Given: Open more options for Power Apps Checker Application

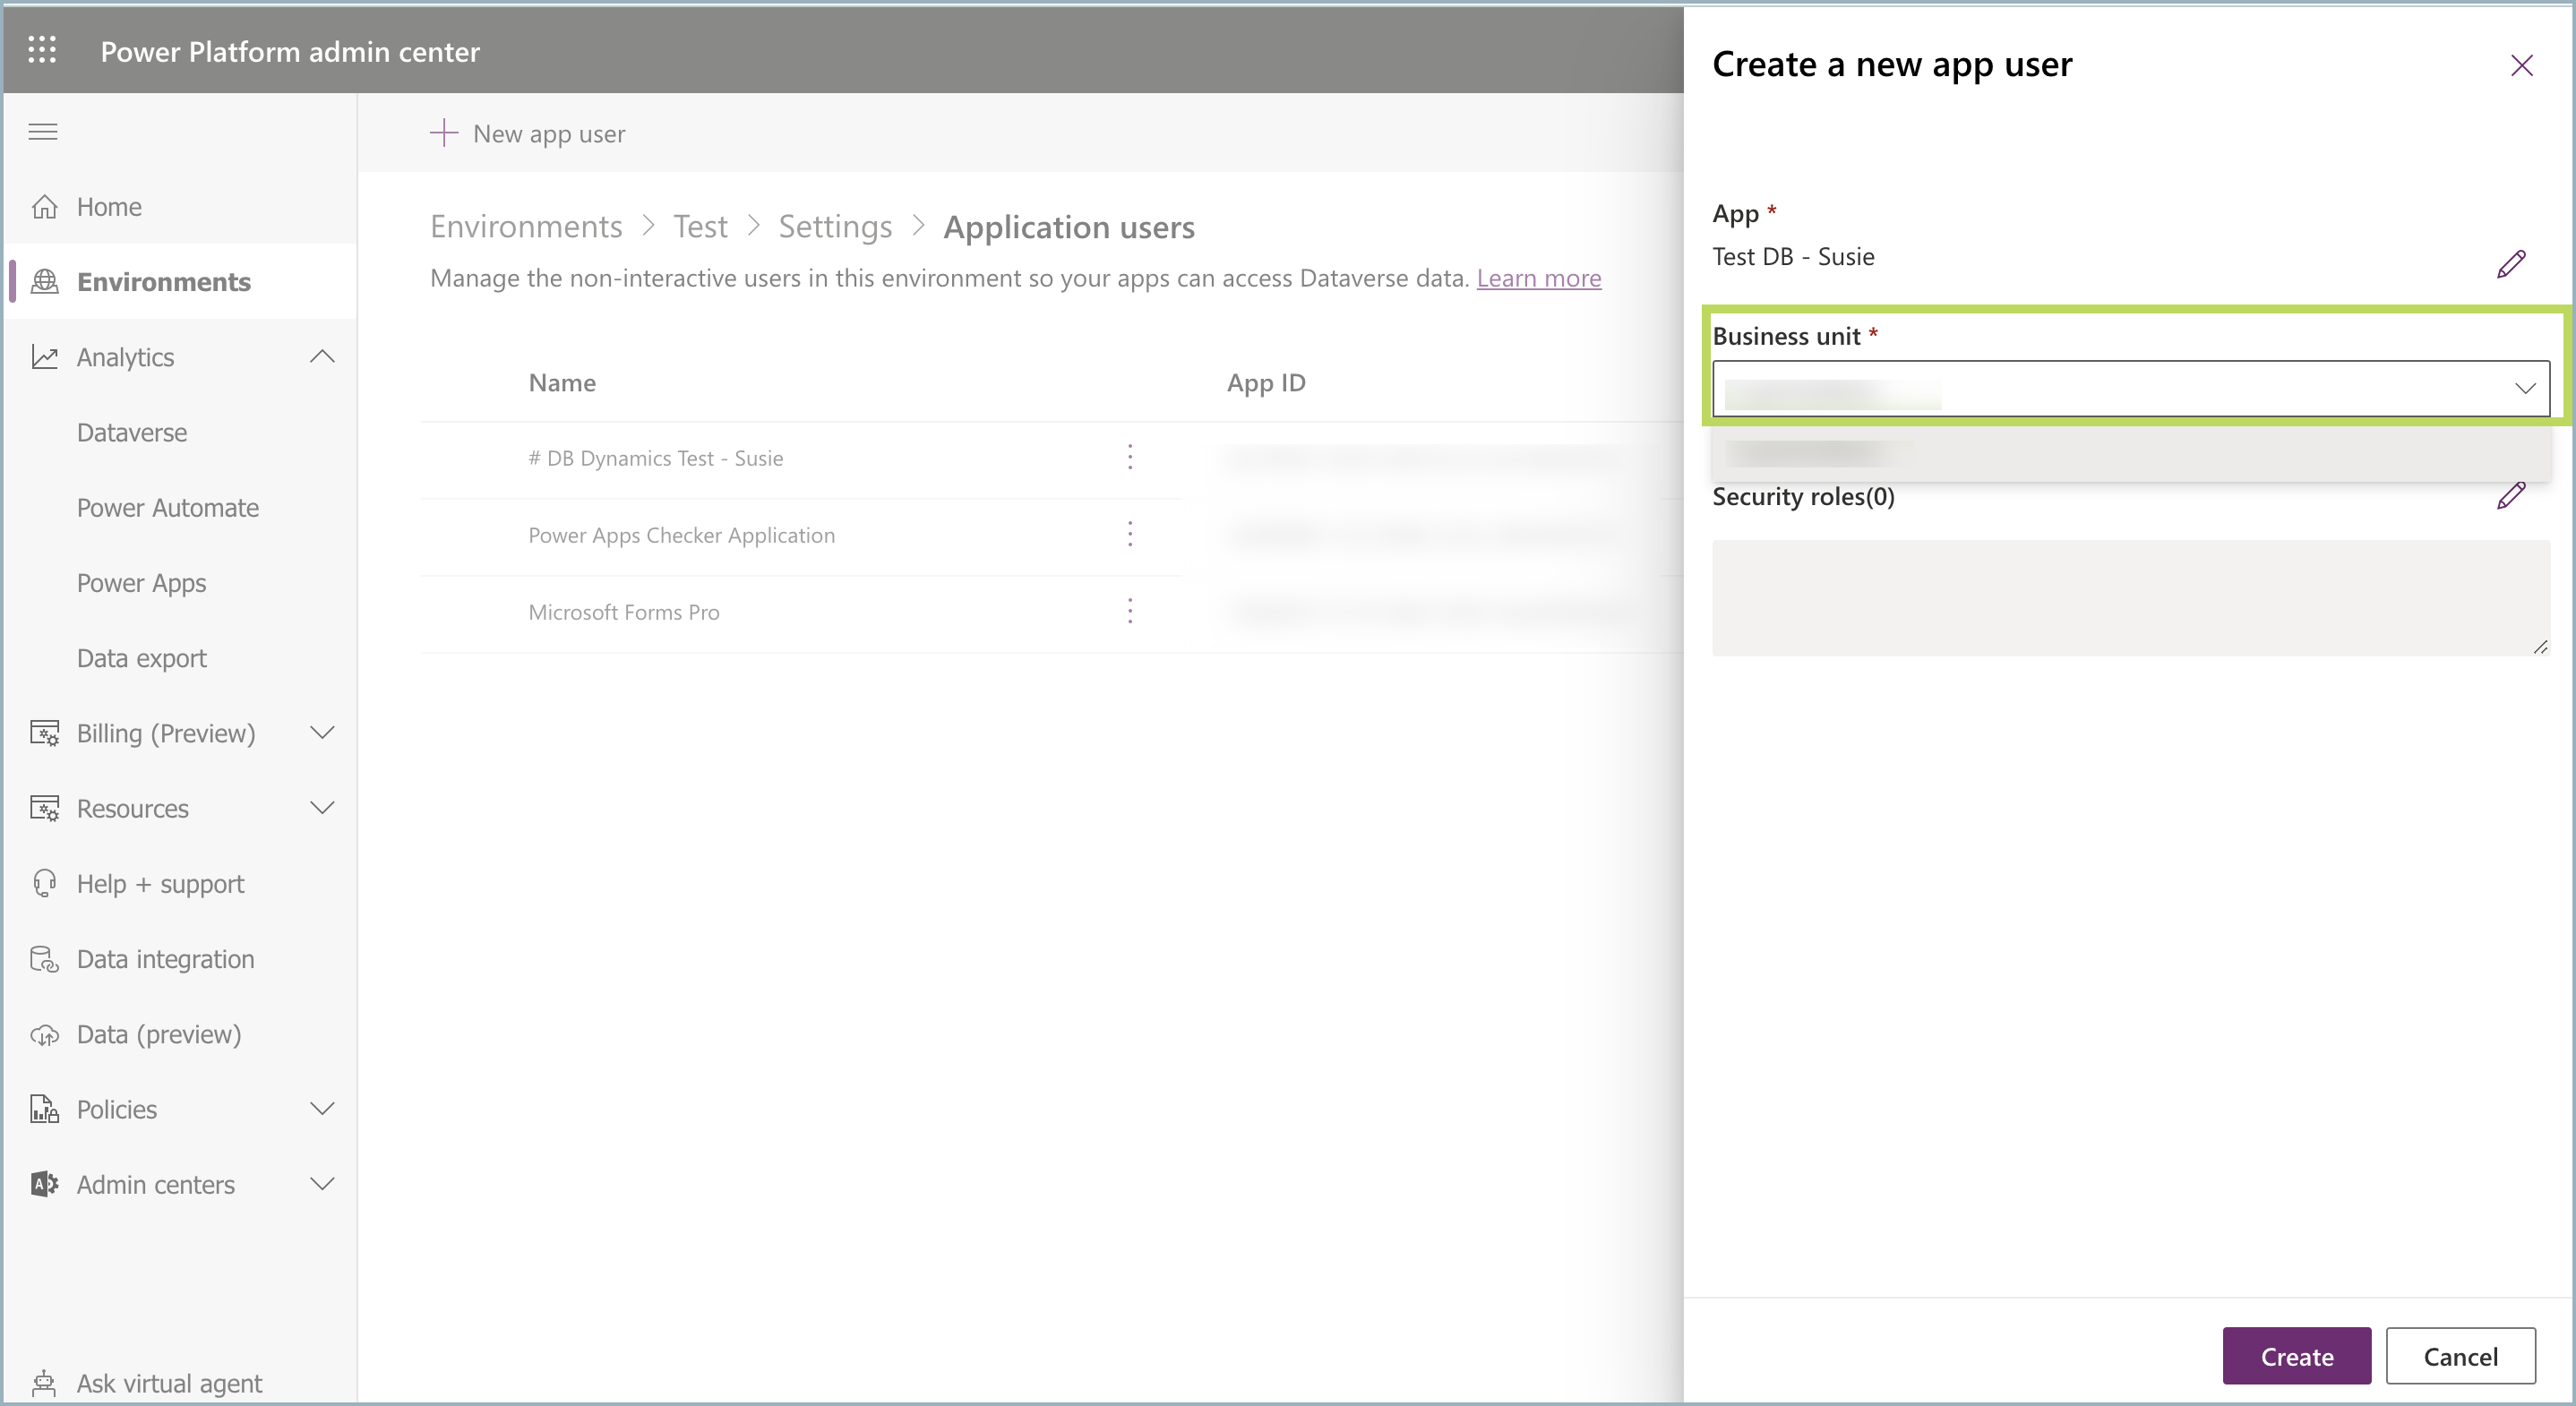Looking at the screenshot, I should 1130,535.
